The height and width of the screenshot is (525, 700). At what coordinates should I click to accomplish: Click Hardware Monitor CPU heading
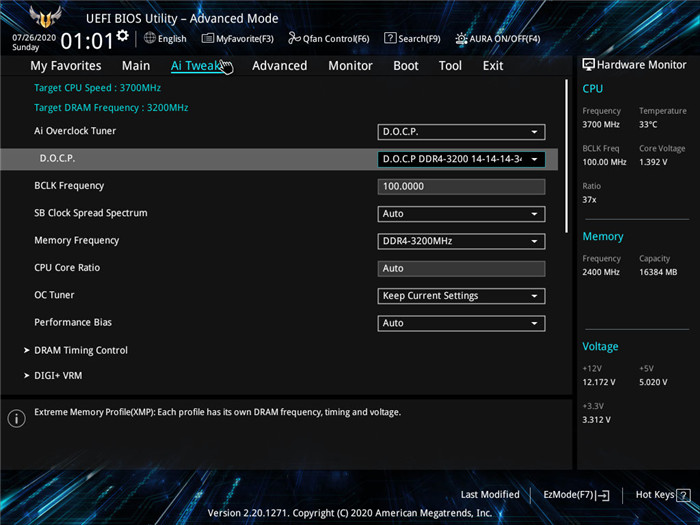(592, 89)
